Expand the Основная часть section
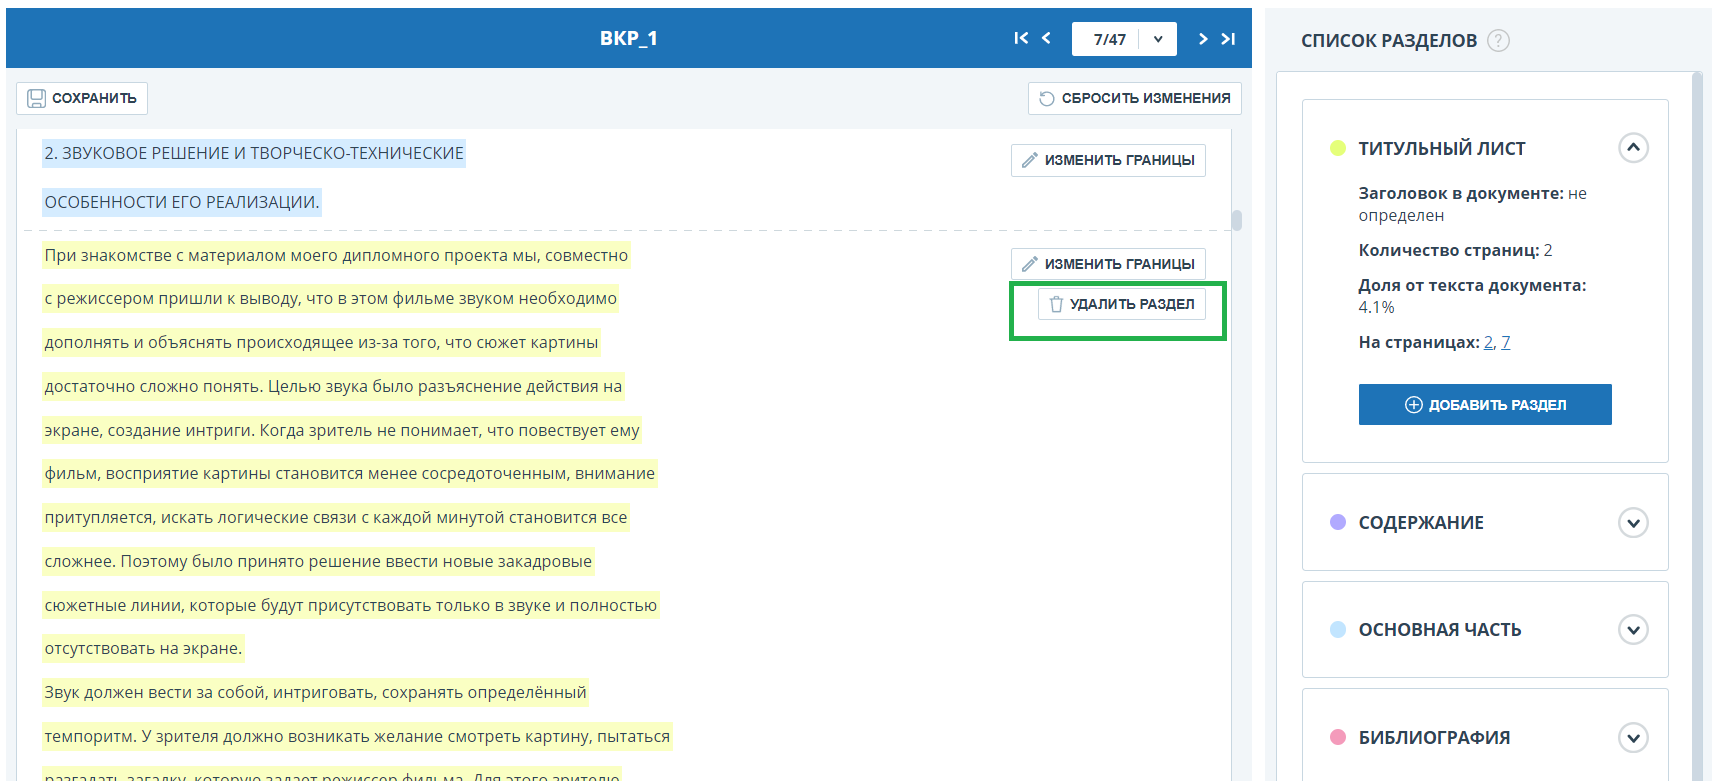This screenshot has width=1712, height=781. pyautogui.click(x=1633, y=630)
